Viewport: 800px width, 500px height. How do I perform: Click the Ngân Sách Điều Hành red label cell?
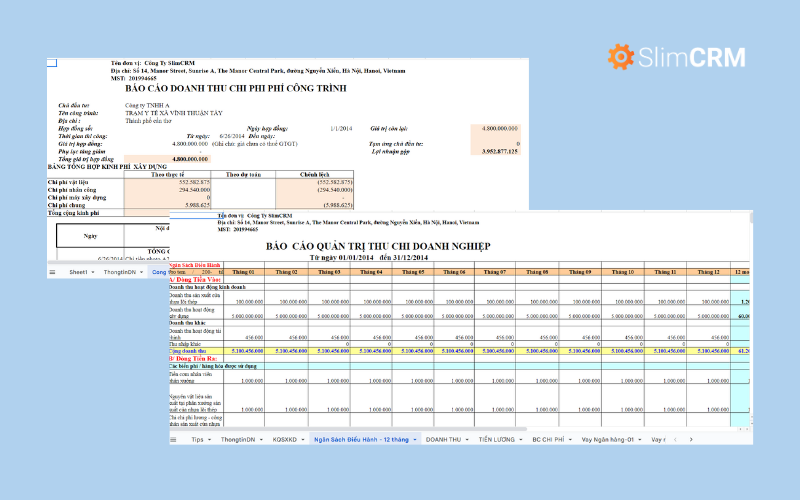195,265
